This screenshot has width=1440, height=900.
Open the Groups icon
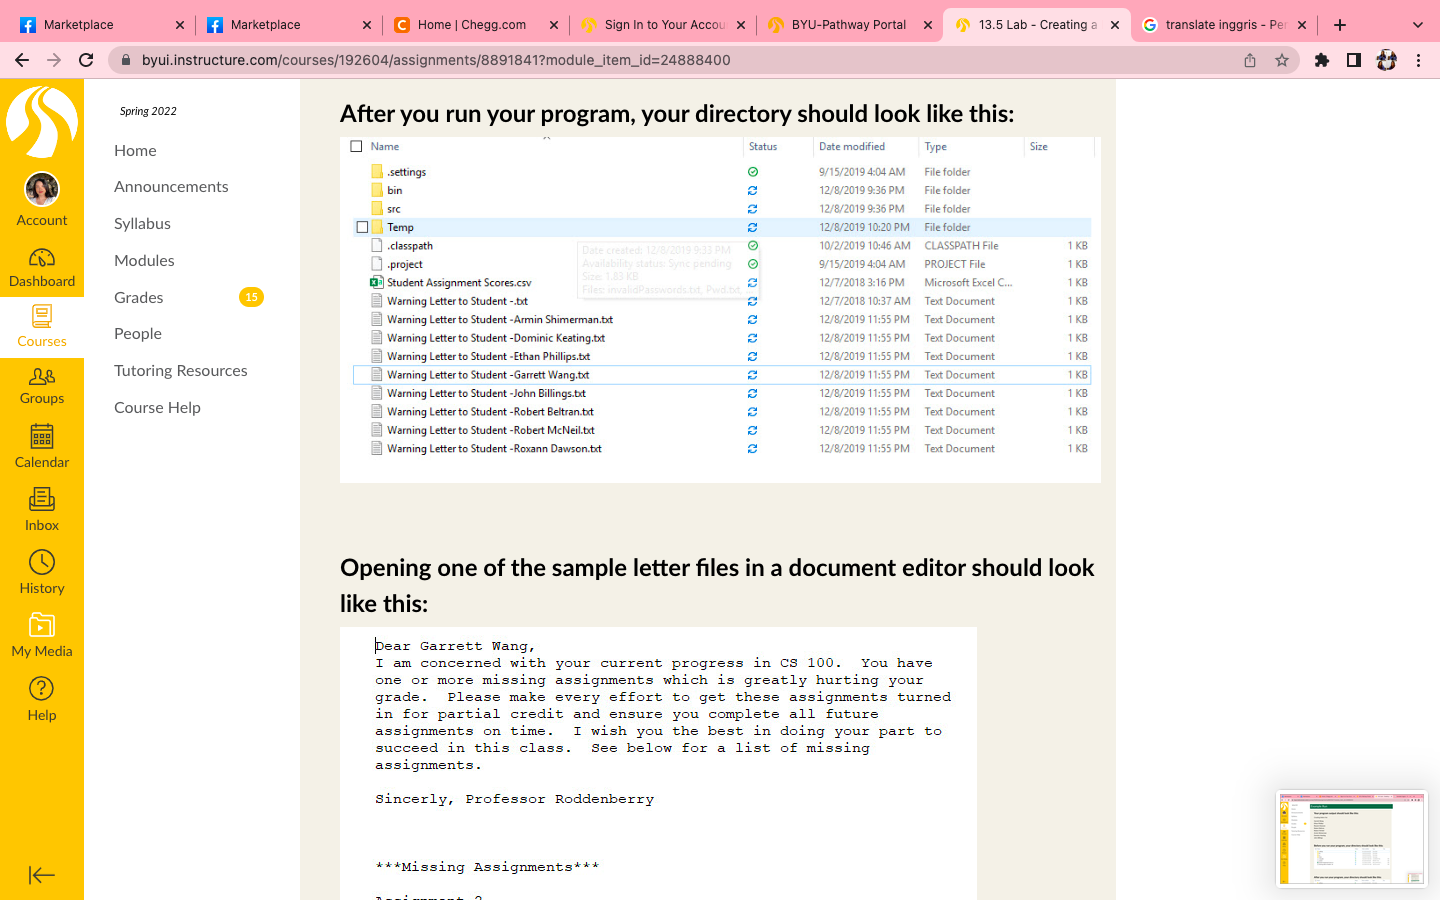(41, 376)
